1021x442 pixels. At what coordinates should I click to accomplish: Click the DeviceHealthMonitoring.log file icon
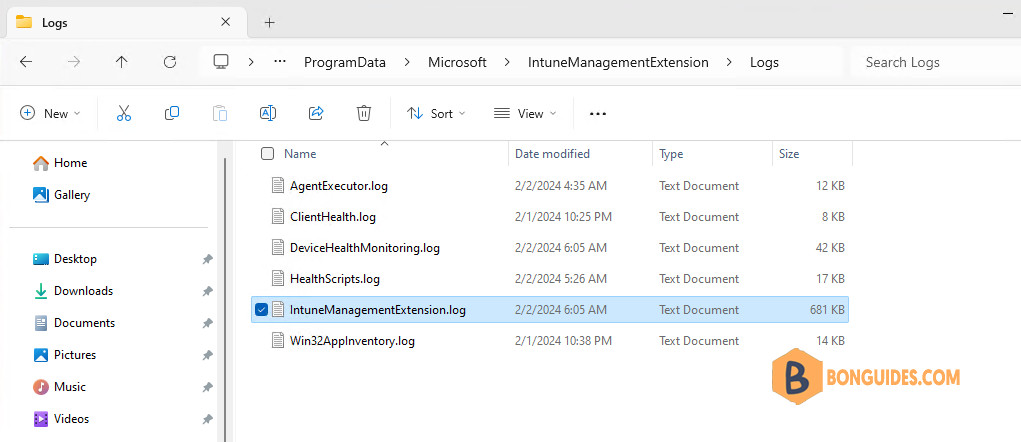[278, 247]
